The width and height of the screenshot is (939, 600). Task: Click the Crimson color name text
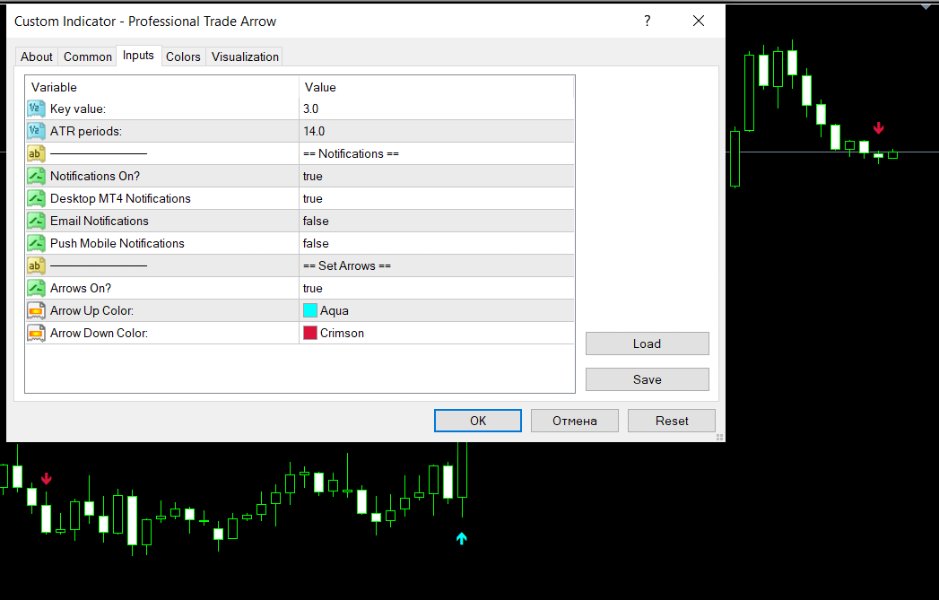click(342, 333)
